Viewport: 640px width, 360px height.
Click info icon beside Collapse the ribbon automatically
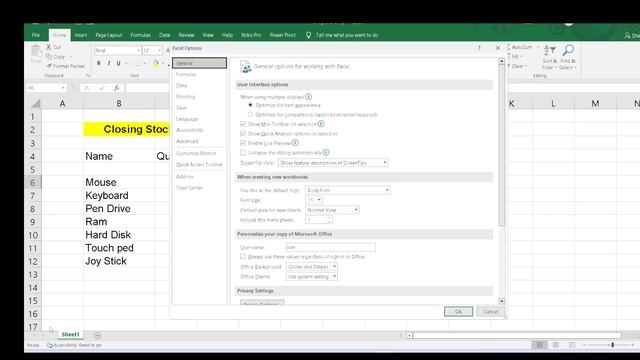pyautogui.click(x=326, y=152)
